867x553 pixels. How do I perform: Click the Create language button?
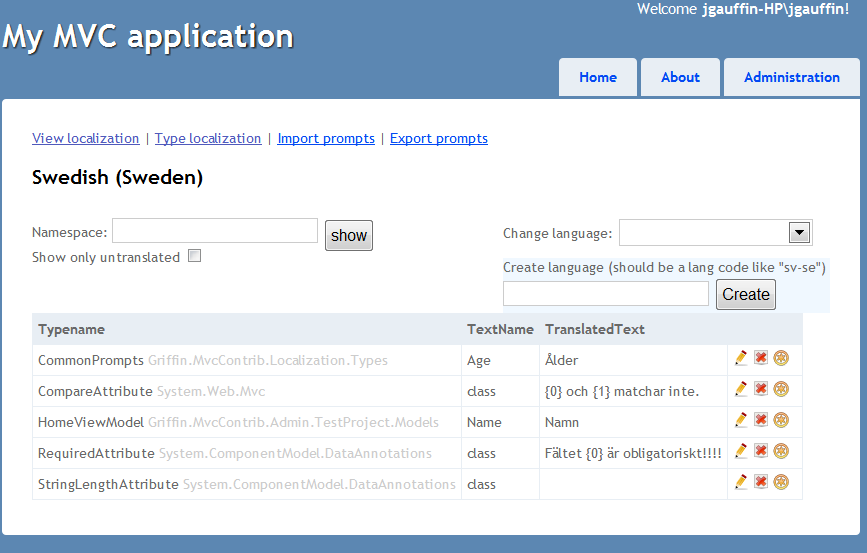click(746, 294)
